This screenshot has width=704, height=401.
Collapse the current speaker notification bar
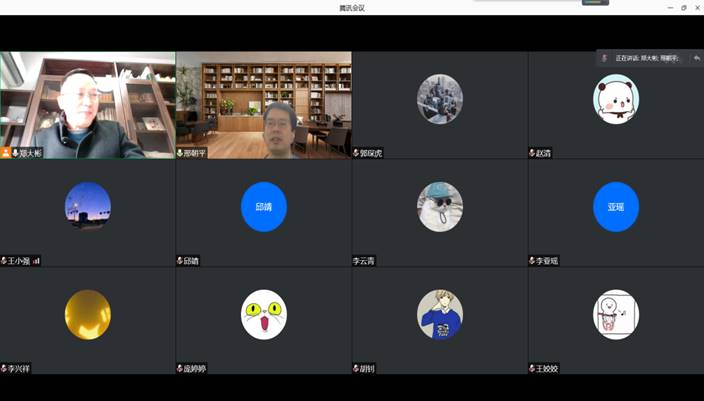[x=696, y=59]
